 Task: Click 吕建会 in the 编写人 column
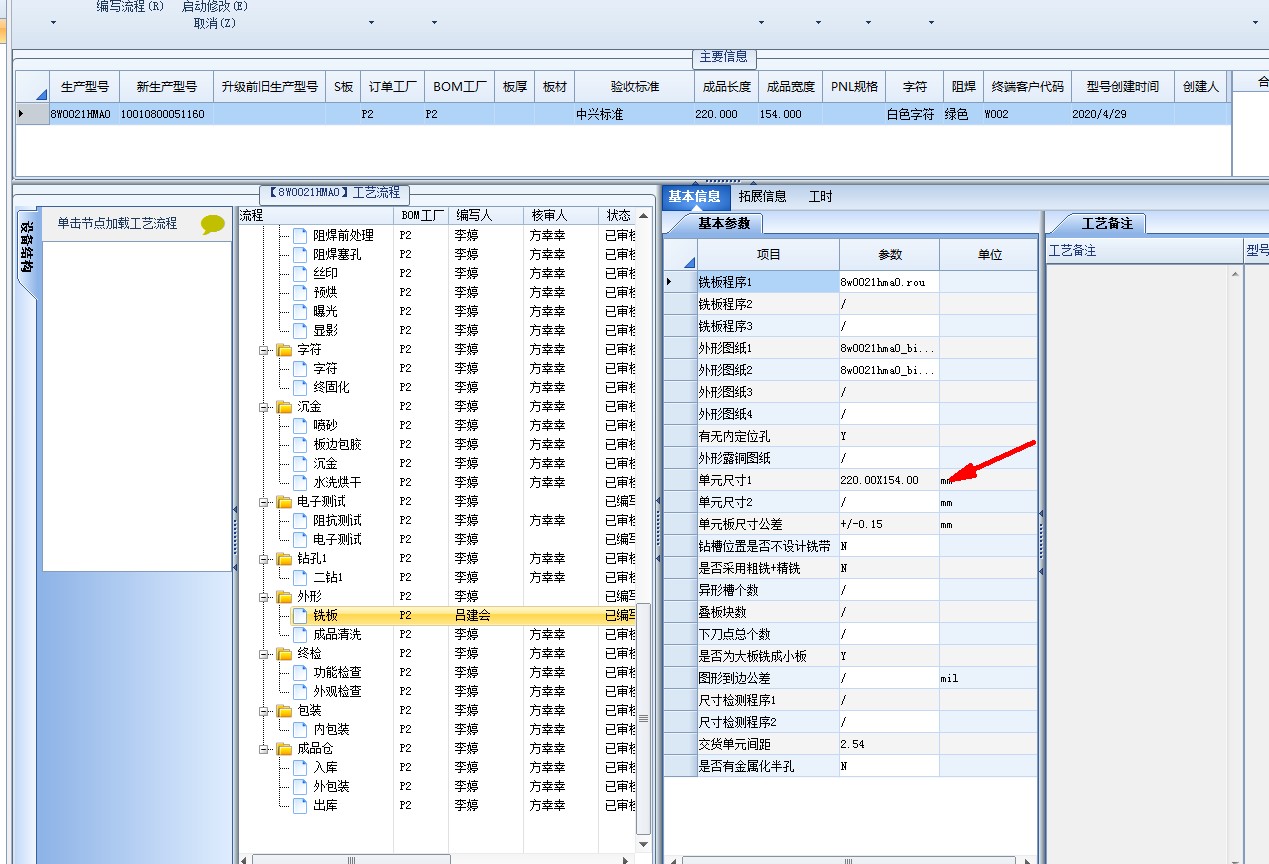[473, 615]
